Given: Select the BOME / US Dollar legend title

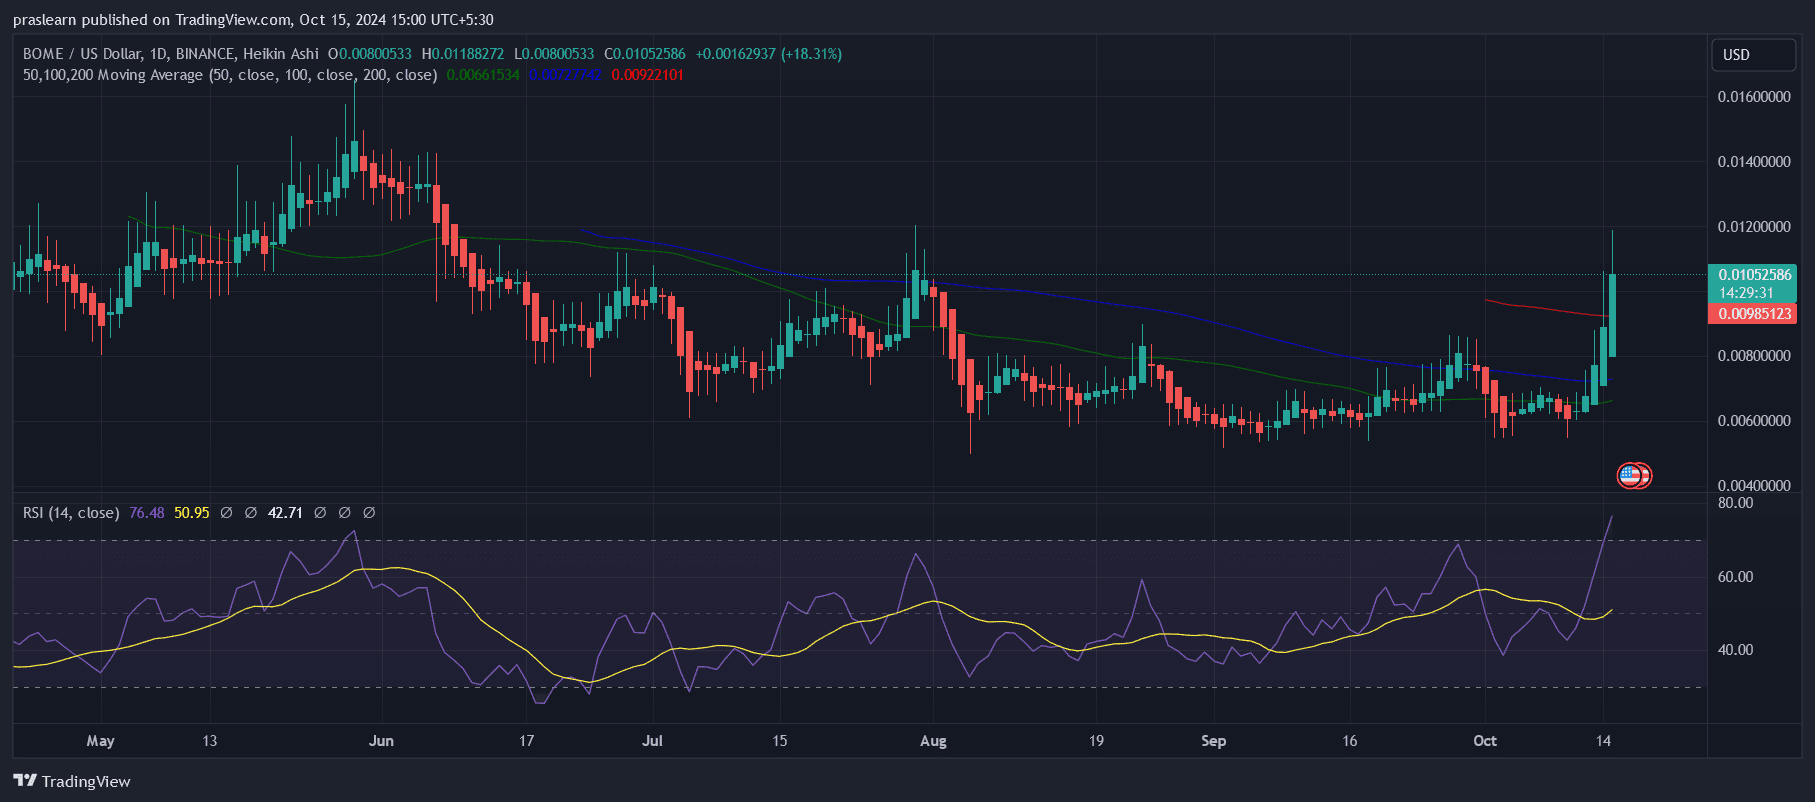Looking at the screenshot, I should click(171, 54).
